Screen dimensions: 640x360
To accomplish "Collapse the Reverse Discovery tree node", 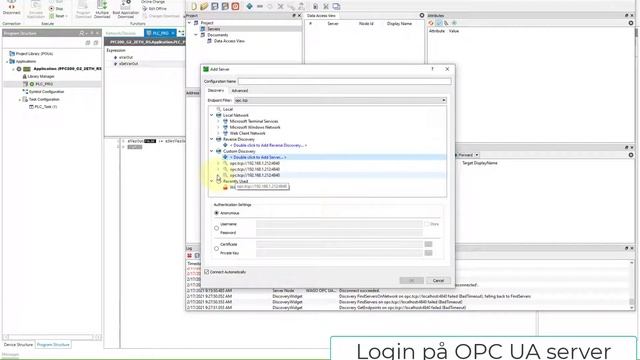I will 212,139.
